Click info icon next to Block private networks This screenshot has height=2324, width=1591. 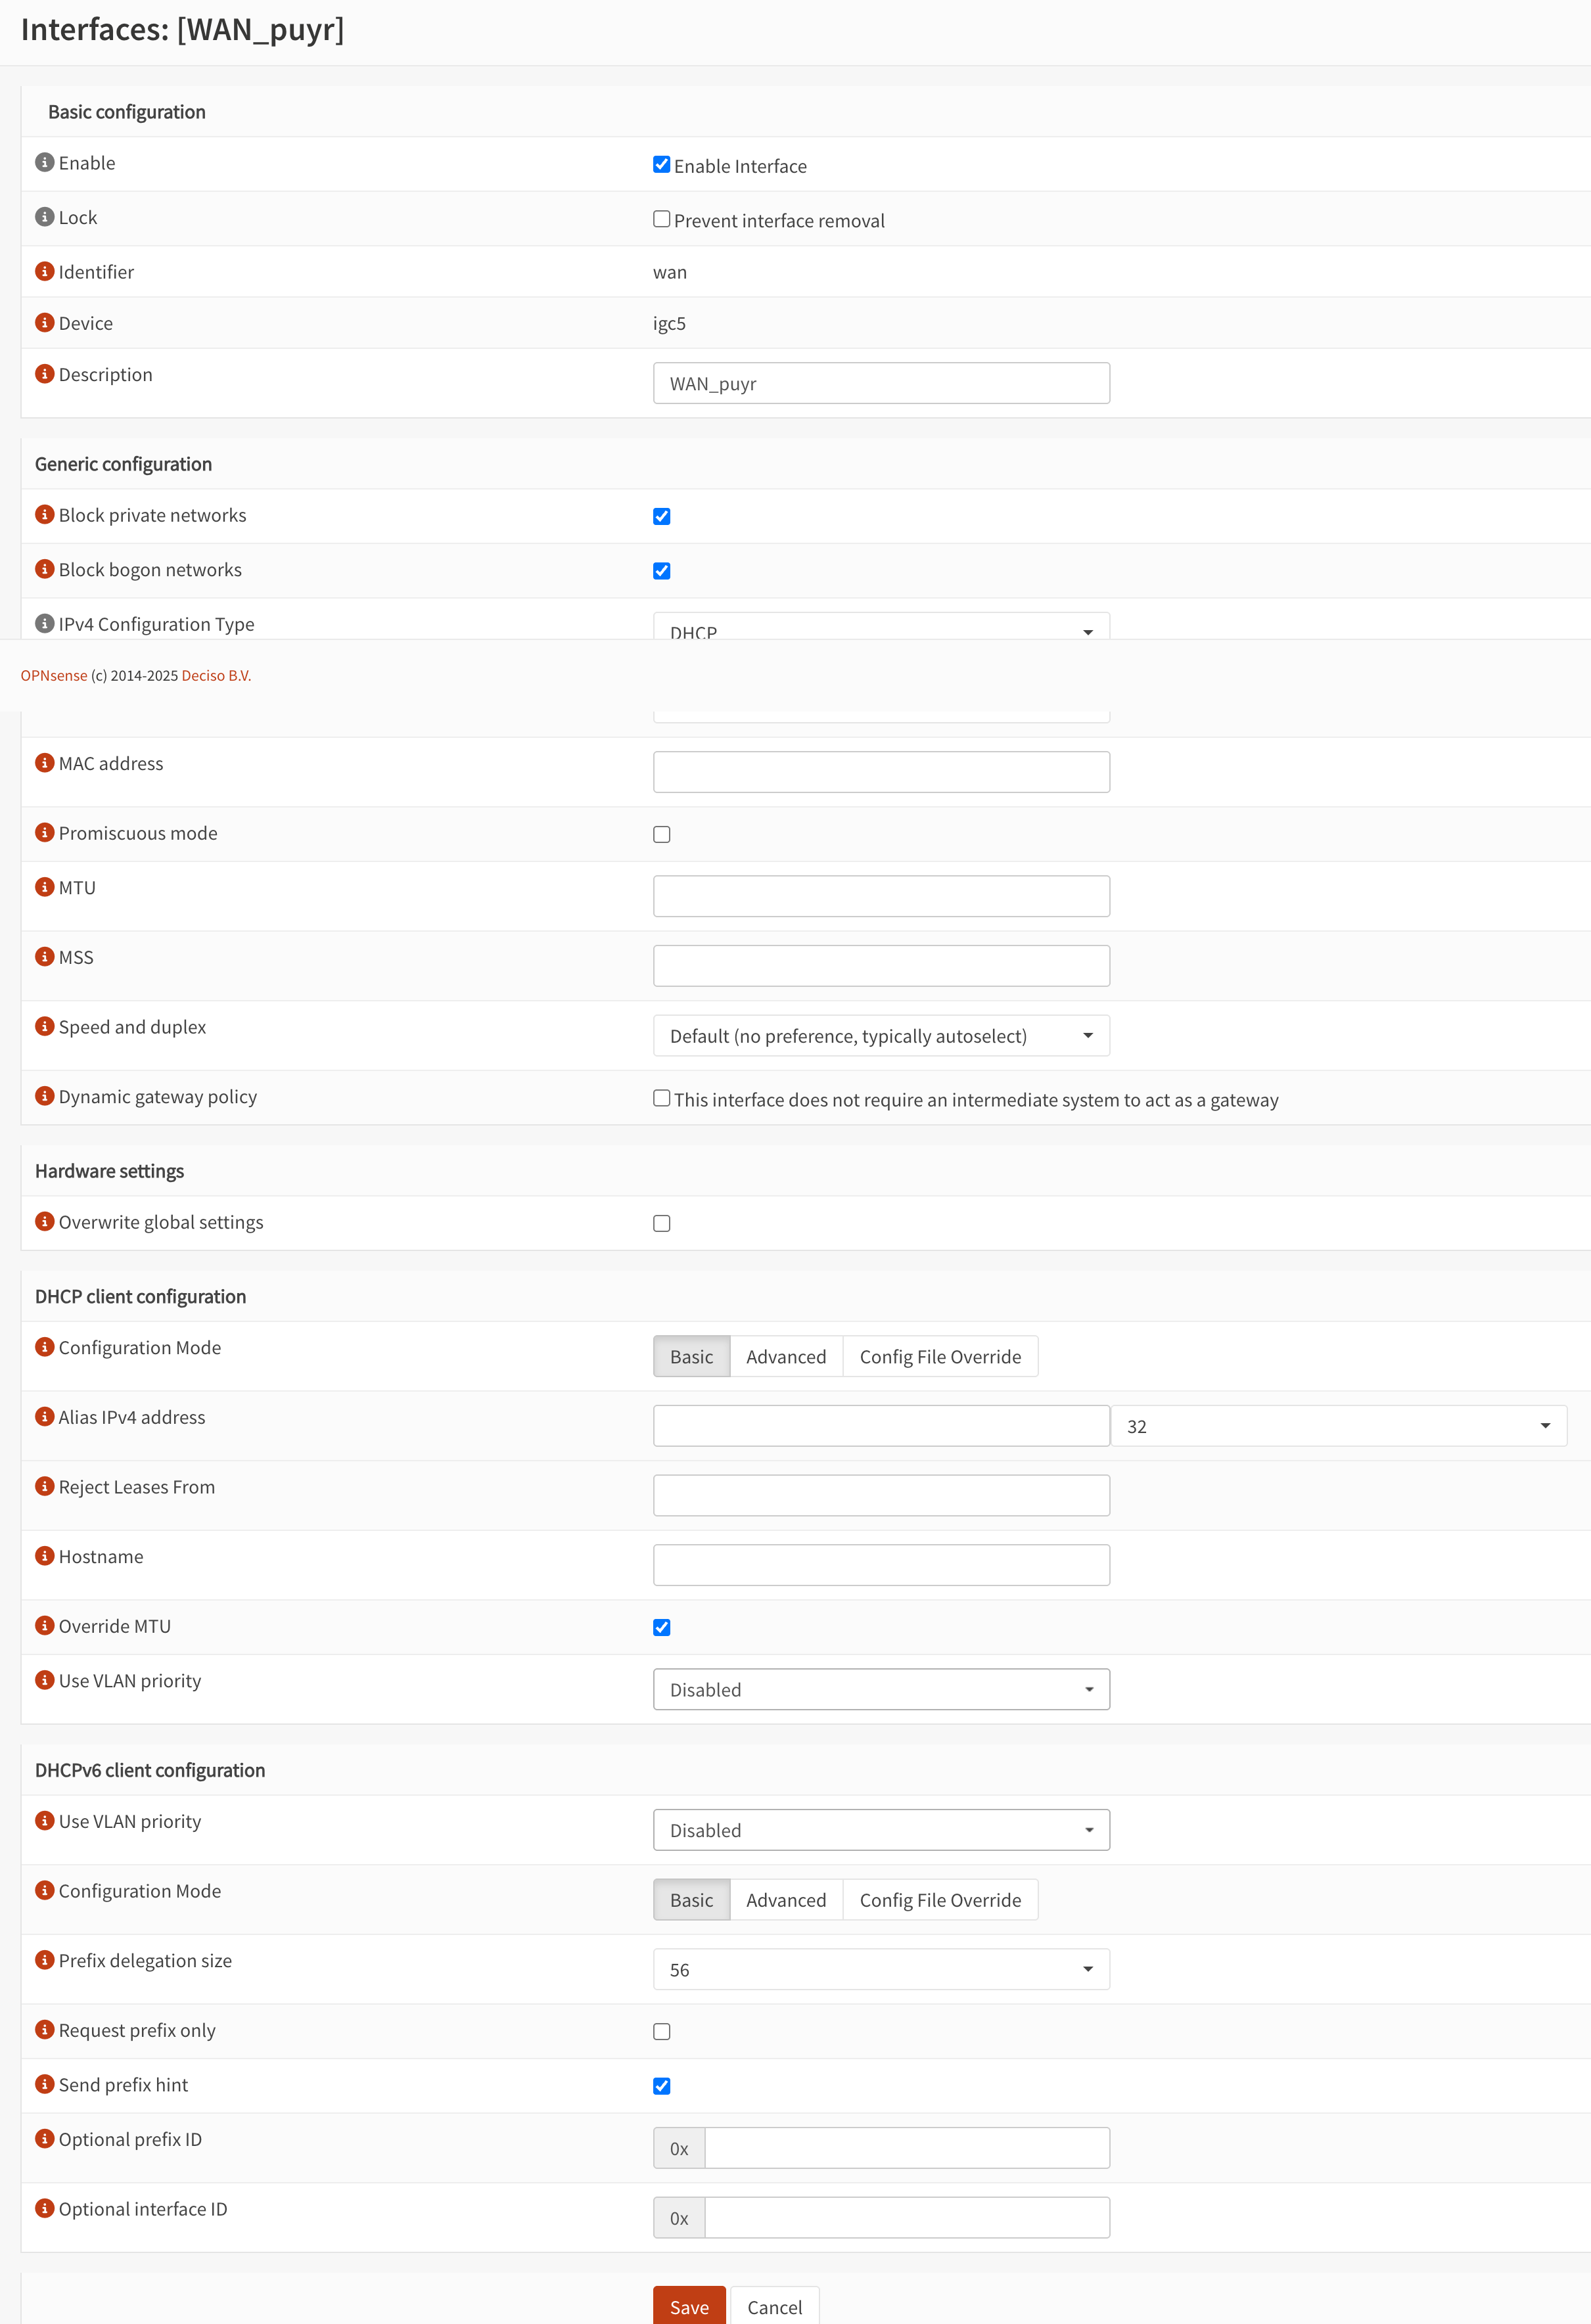[44, 514]
